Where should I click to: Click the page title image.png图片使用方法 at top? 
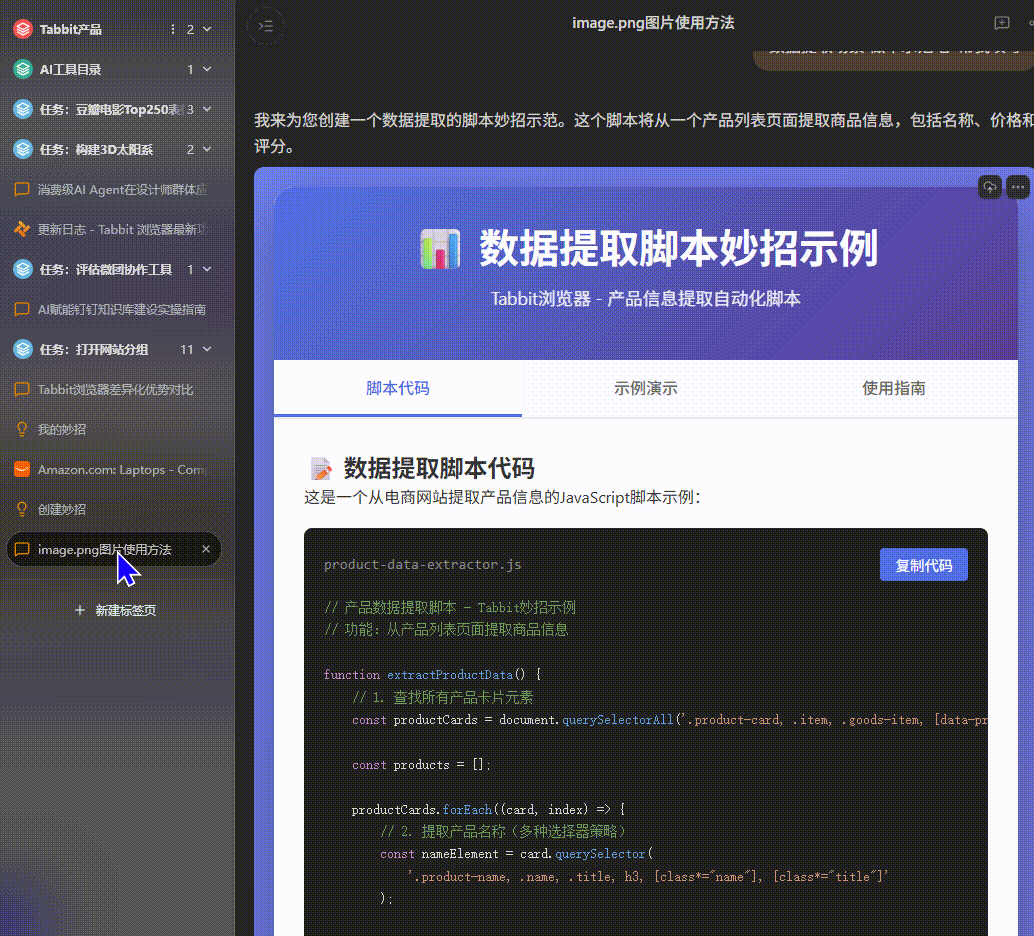click(653, 23)
